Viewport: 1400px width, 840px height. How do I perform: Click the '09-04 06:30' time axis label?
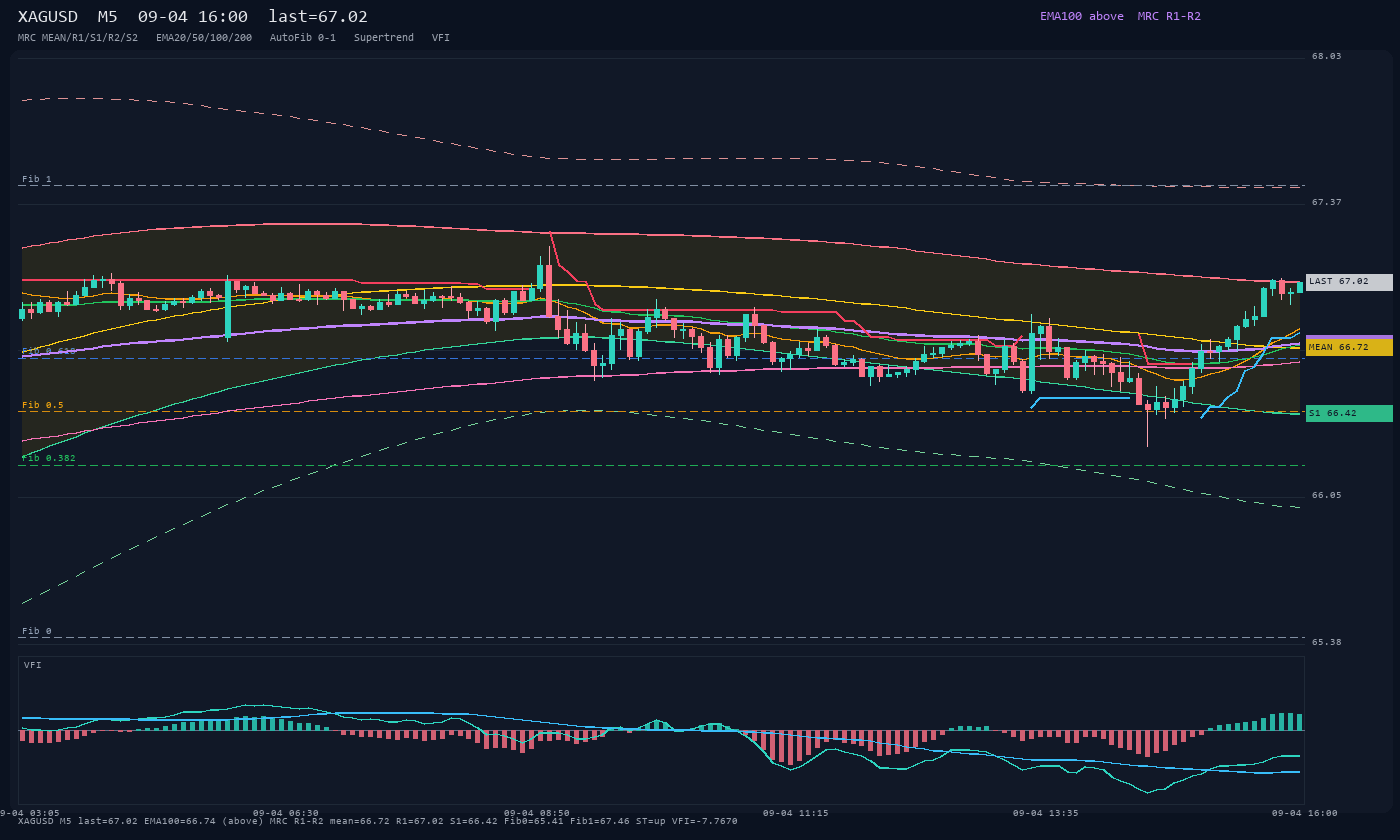[x=286, y=813]
